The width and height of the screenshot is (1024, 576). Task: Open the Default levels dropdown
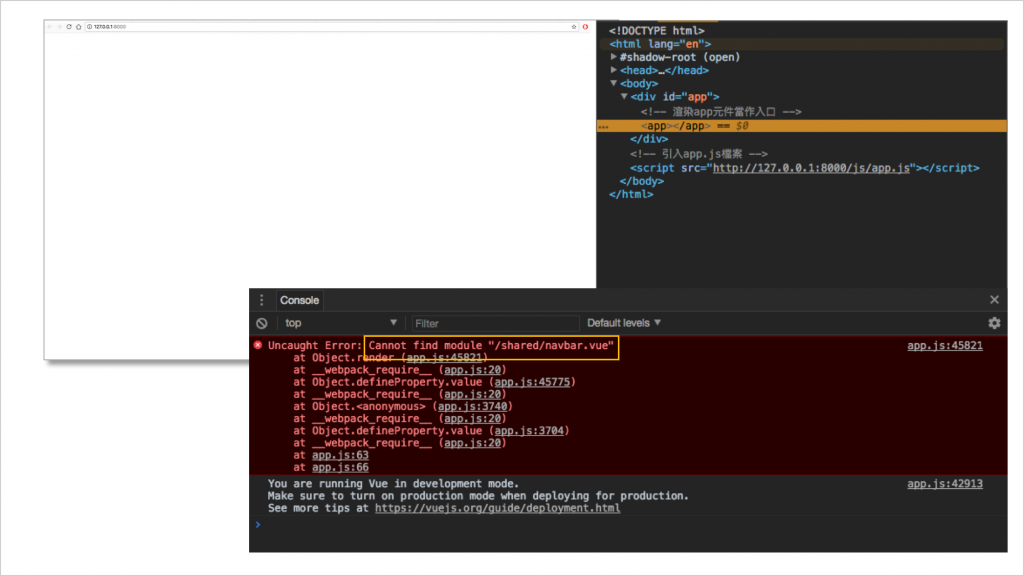(x=624, y=323)
